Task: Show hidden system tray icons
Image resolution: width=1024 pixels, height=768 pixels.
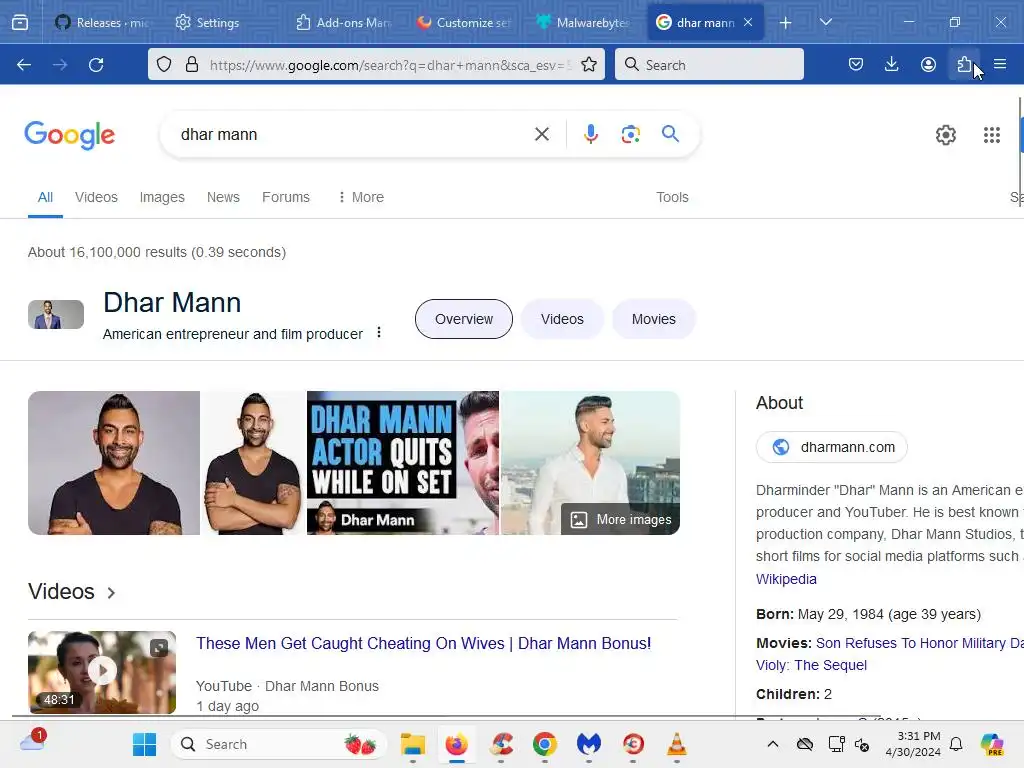Action: (x=773, y=744)
